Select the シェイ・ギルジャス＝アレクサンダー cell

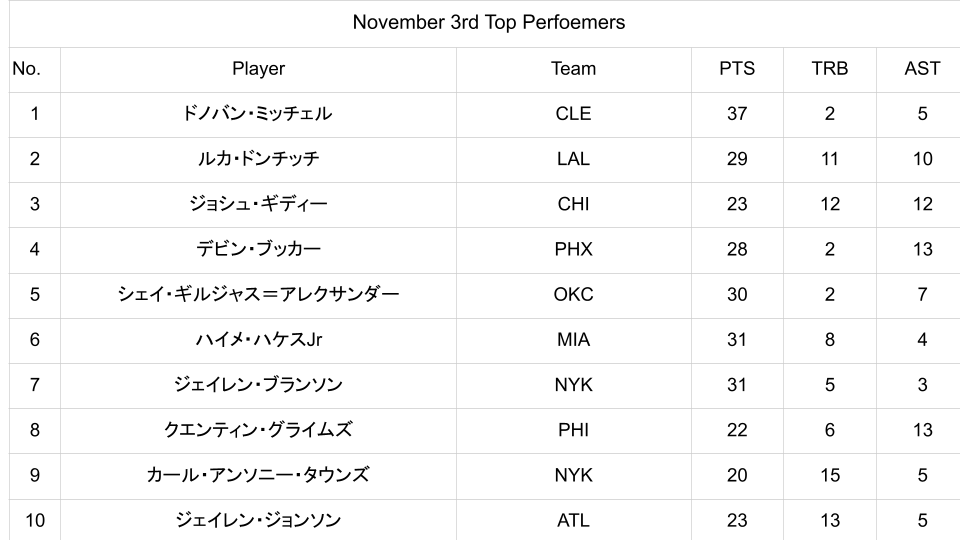pyautogui.click(x=258, y=295)
